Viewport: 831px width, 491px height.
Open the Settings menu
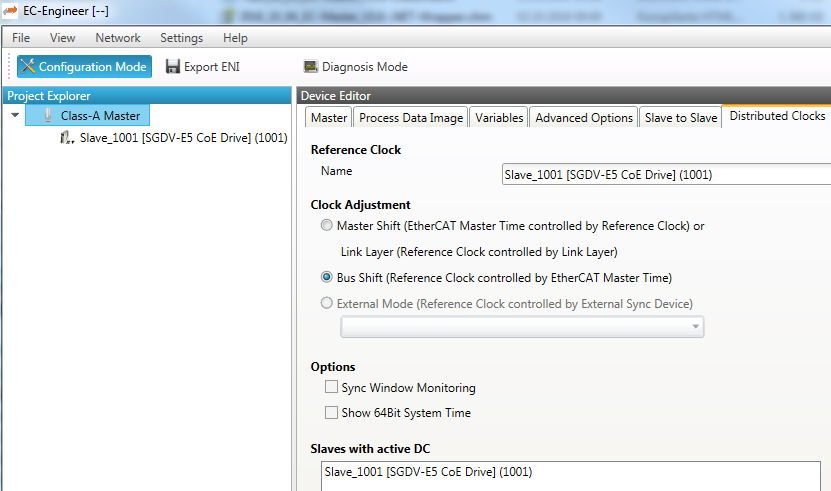181,38
